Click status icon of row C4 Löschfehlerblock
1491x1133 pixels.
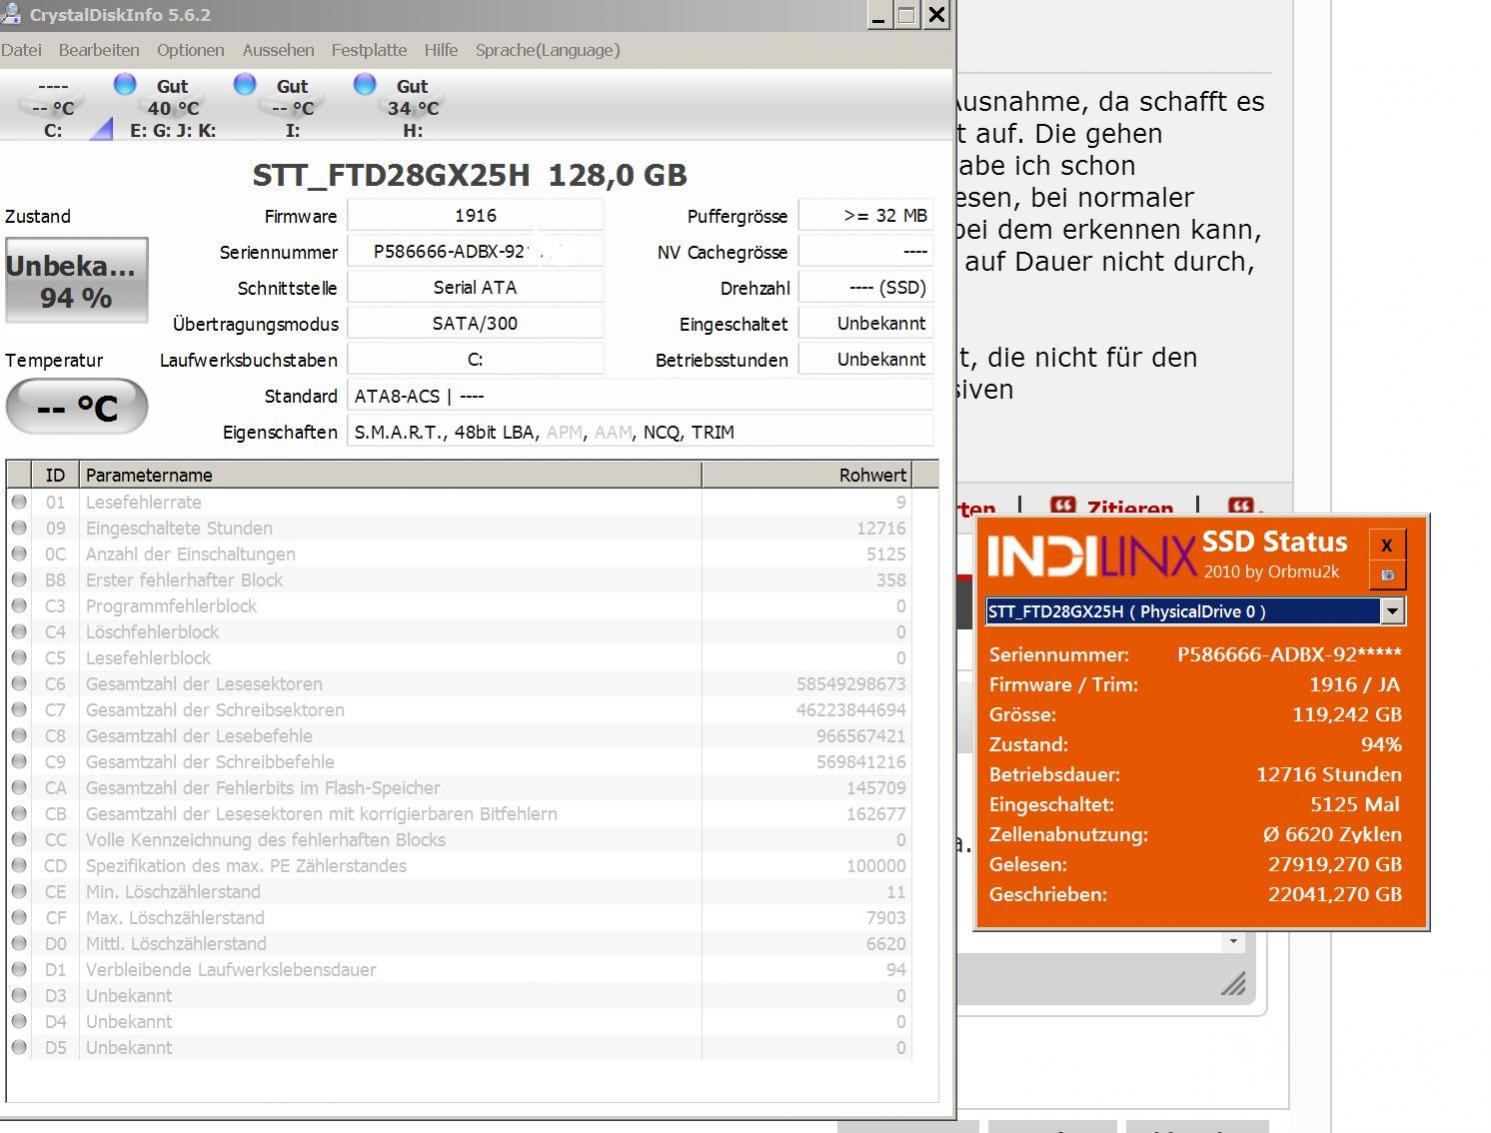coord(19,632)
